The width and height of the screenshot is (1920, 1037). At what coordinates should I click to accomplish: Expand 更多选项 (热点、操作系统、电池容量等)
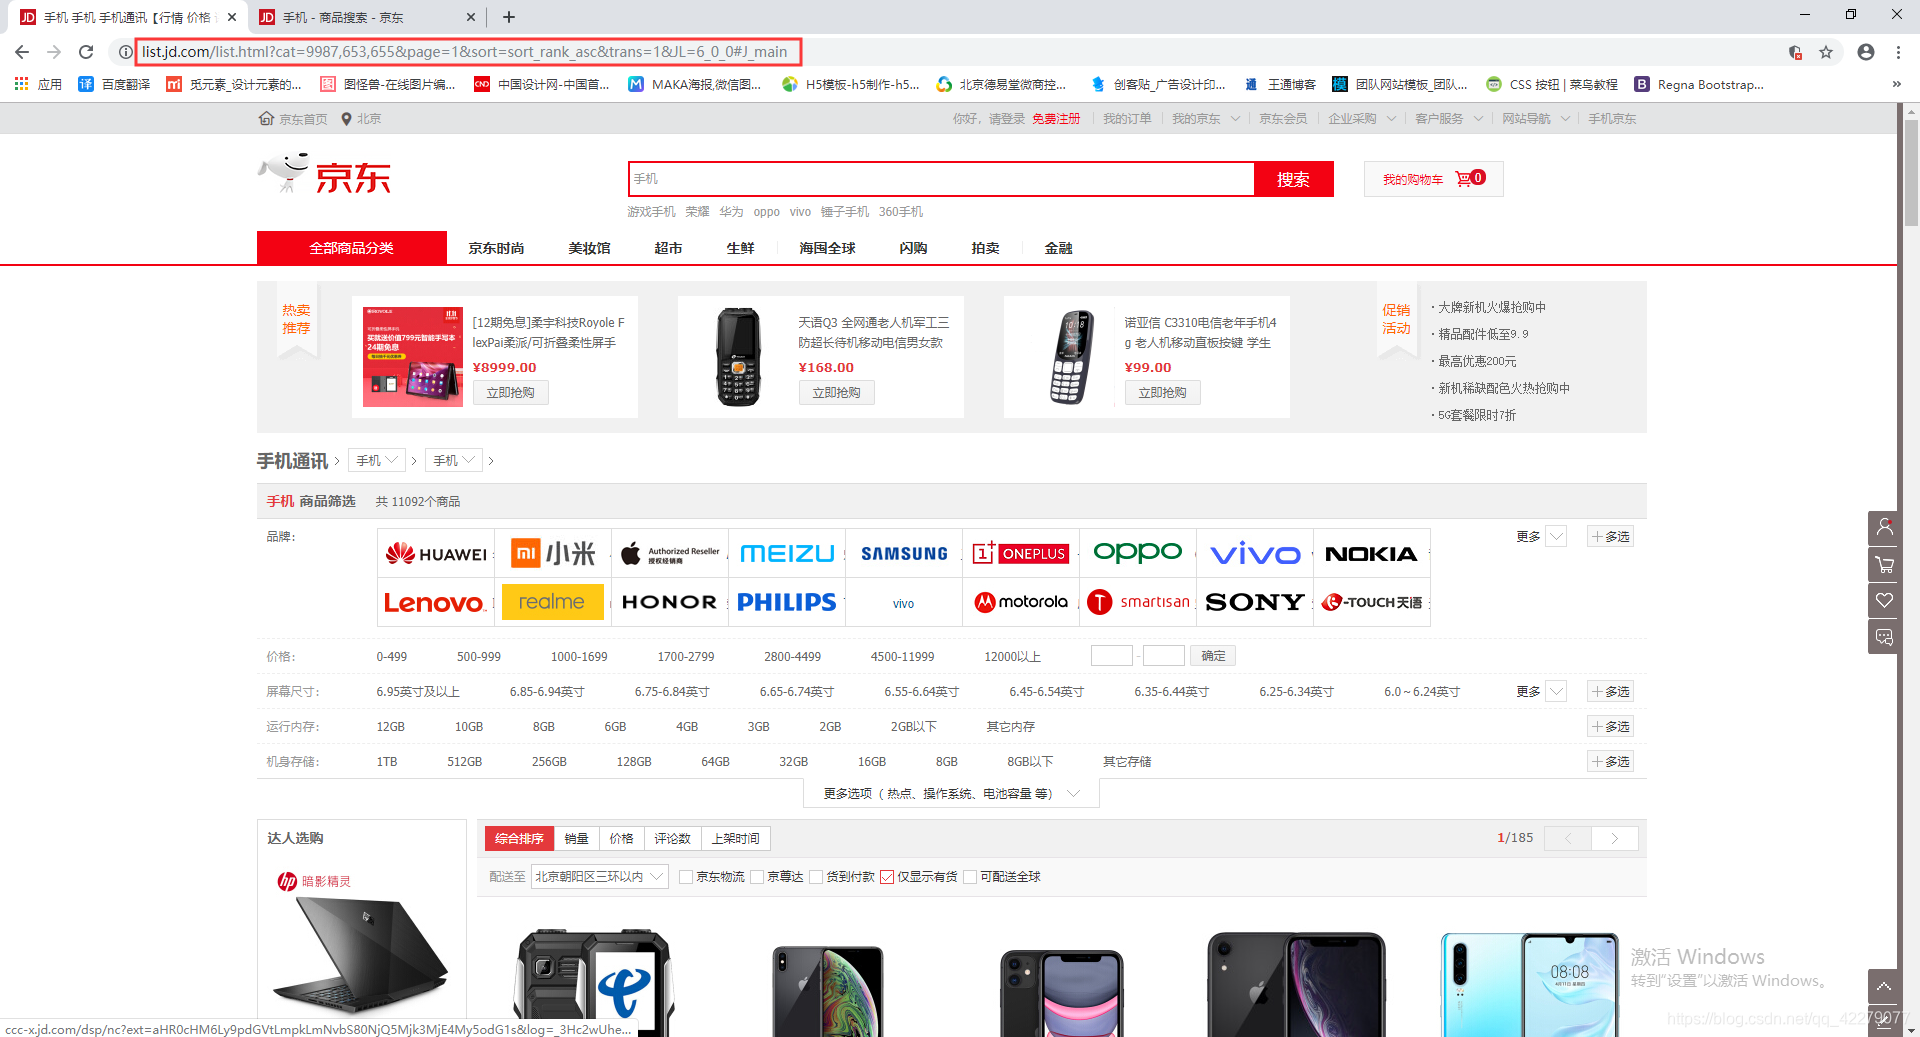click(951, 794)
